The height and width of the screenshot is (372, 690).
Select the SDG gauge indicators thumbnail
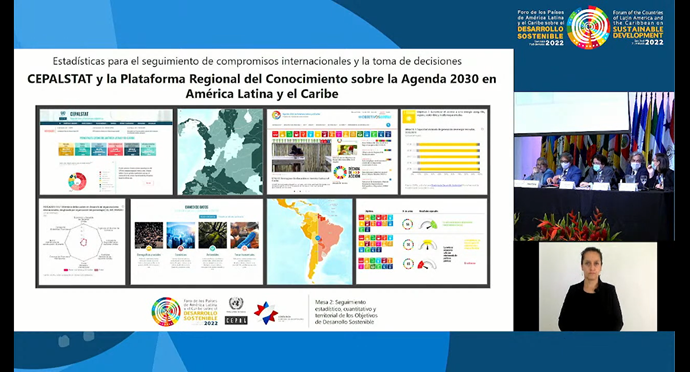pos(422,241)
